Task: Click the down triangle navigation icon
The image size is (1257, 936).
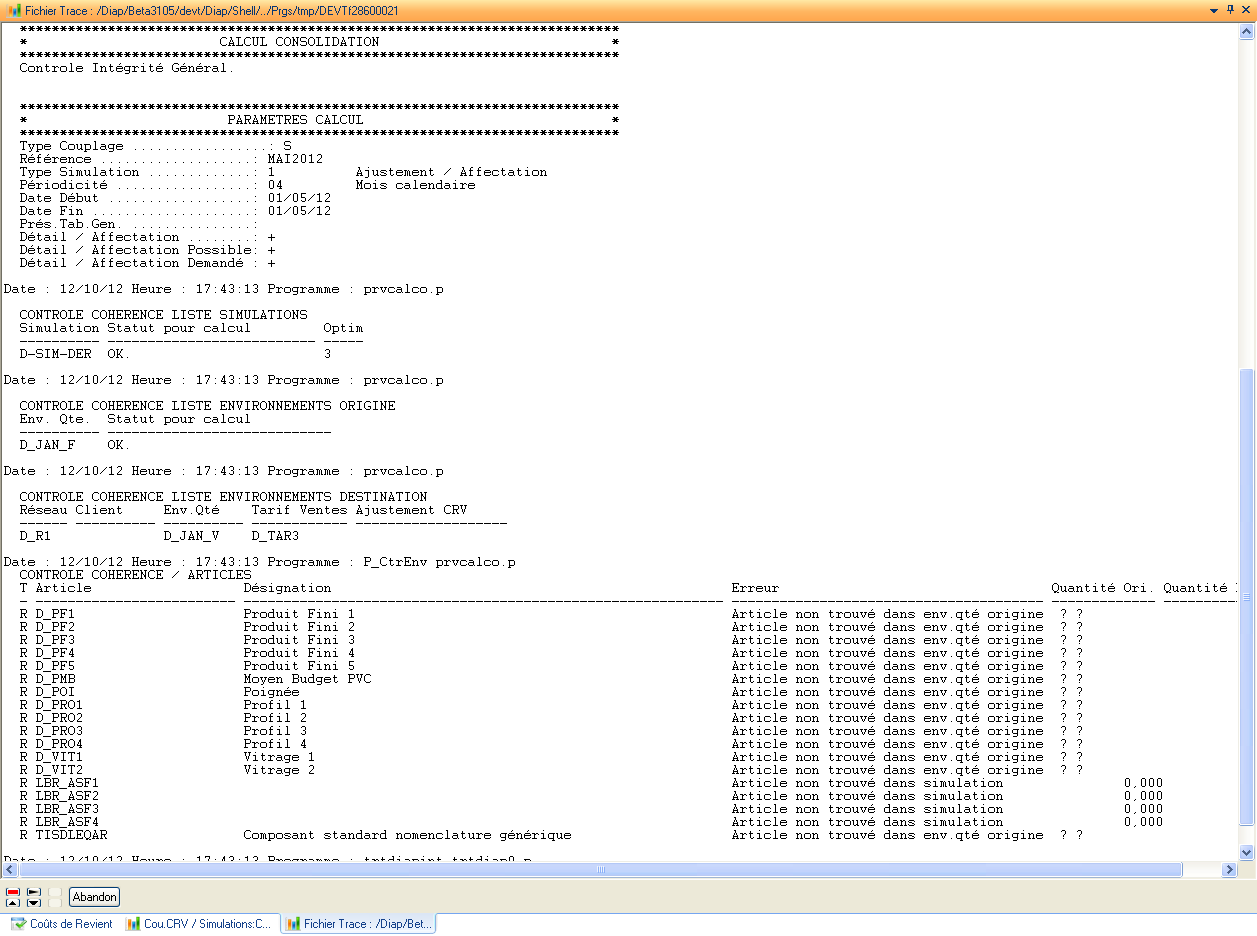Action: [34, 903]
